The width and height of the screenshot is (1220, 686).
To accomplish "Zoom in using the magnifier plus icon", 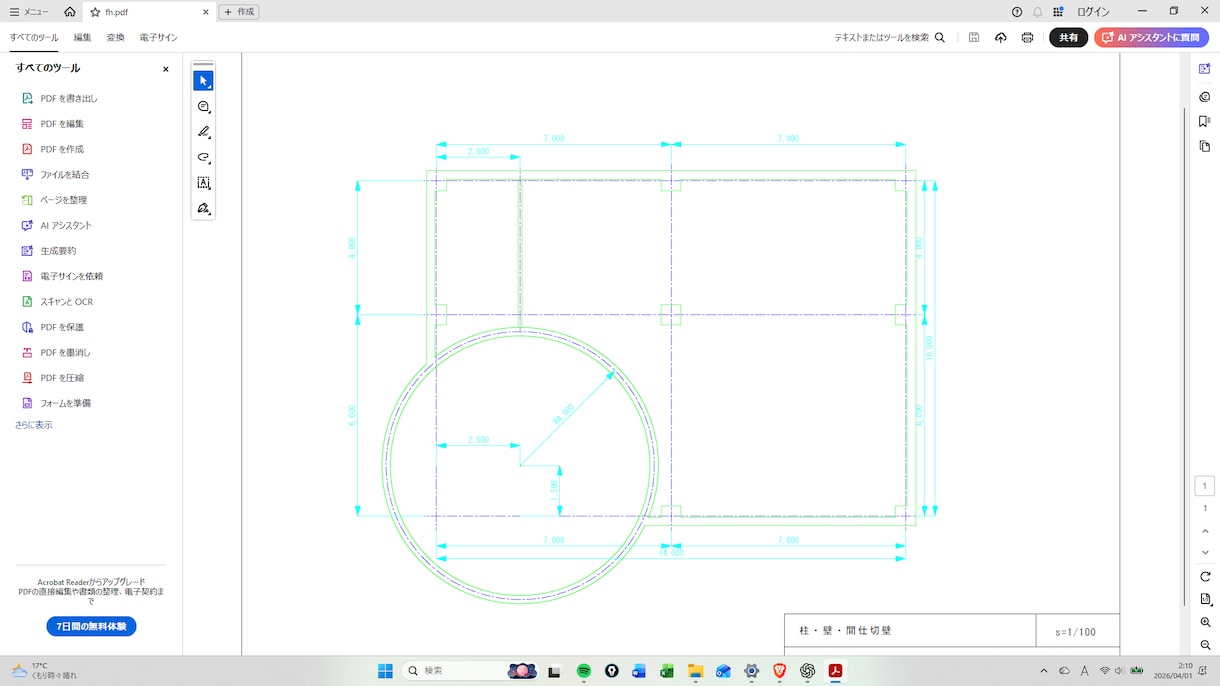I will coord(1205,622).
